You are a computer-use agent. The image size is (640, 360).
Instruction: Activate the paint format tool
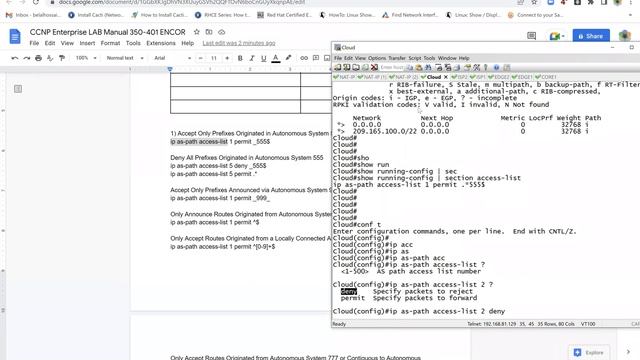62,58
